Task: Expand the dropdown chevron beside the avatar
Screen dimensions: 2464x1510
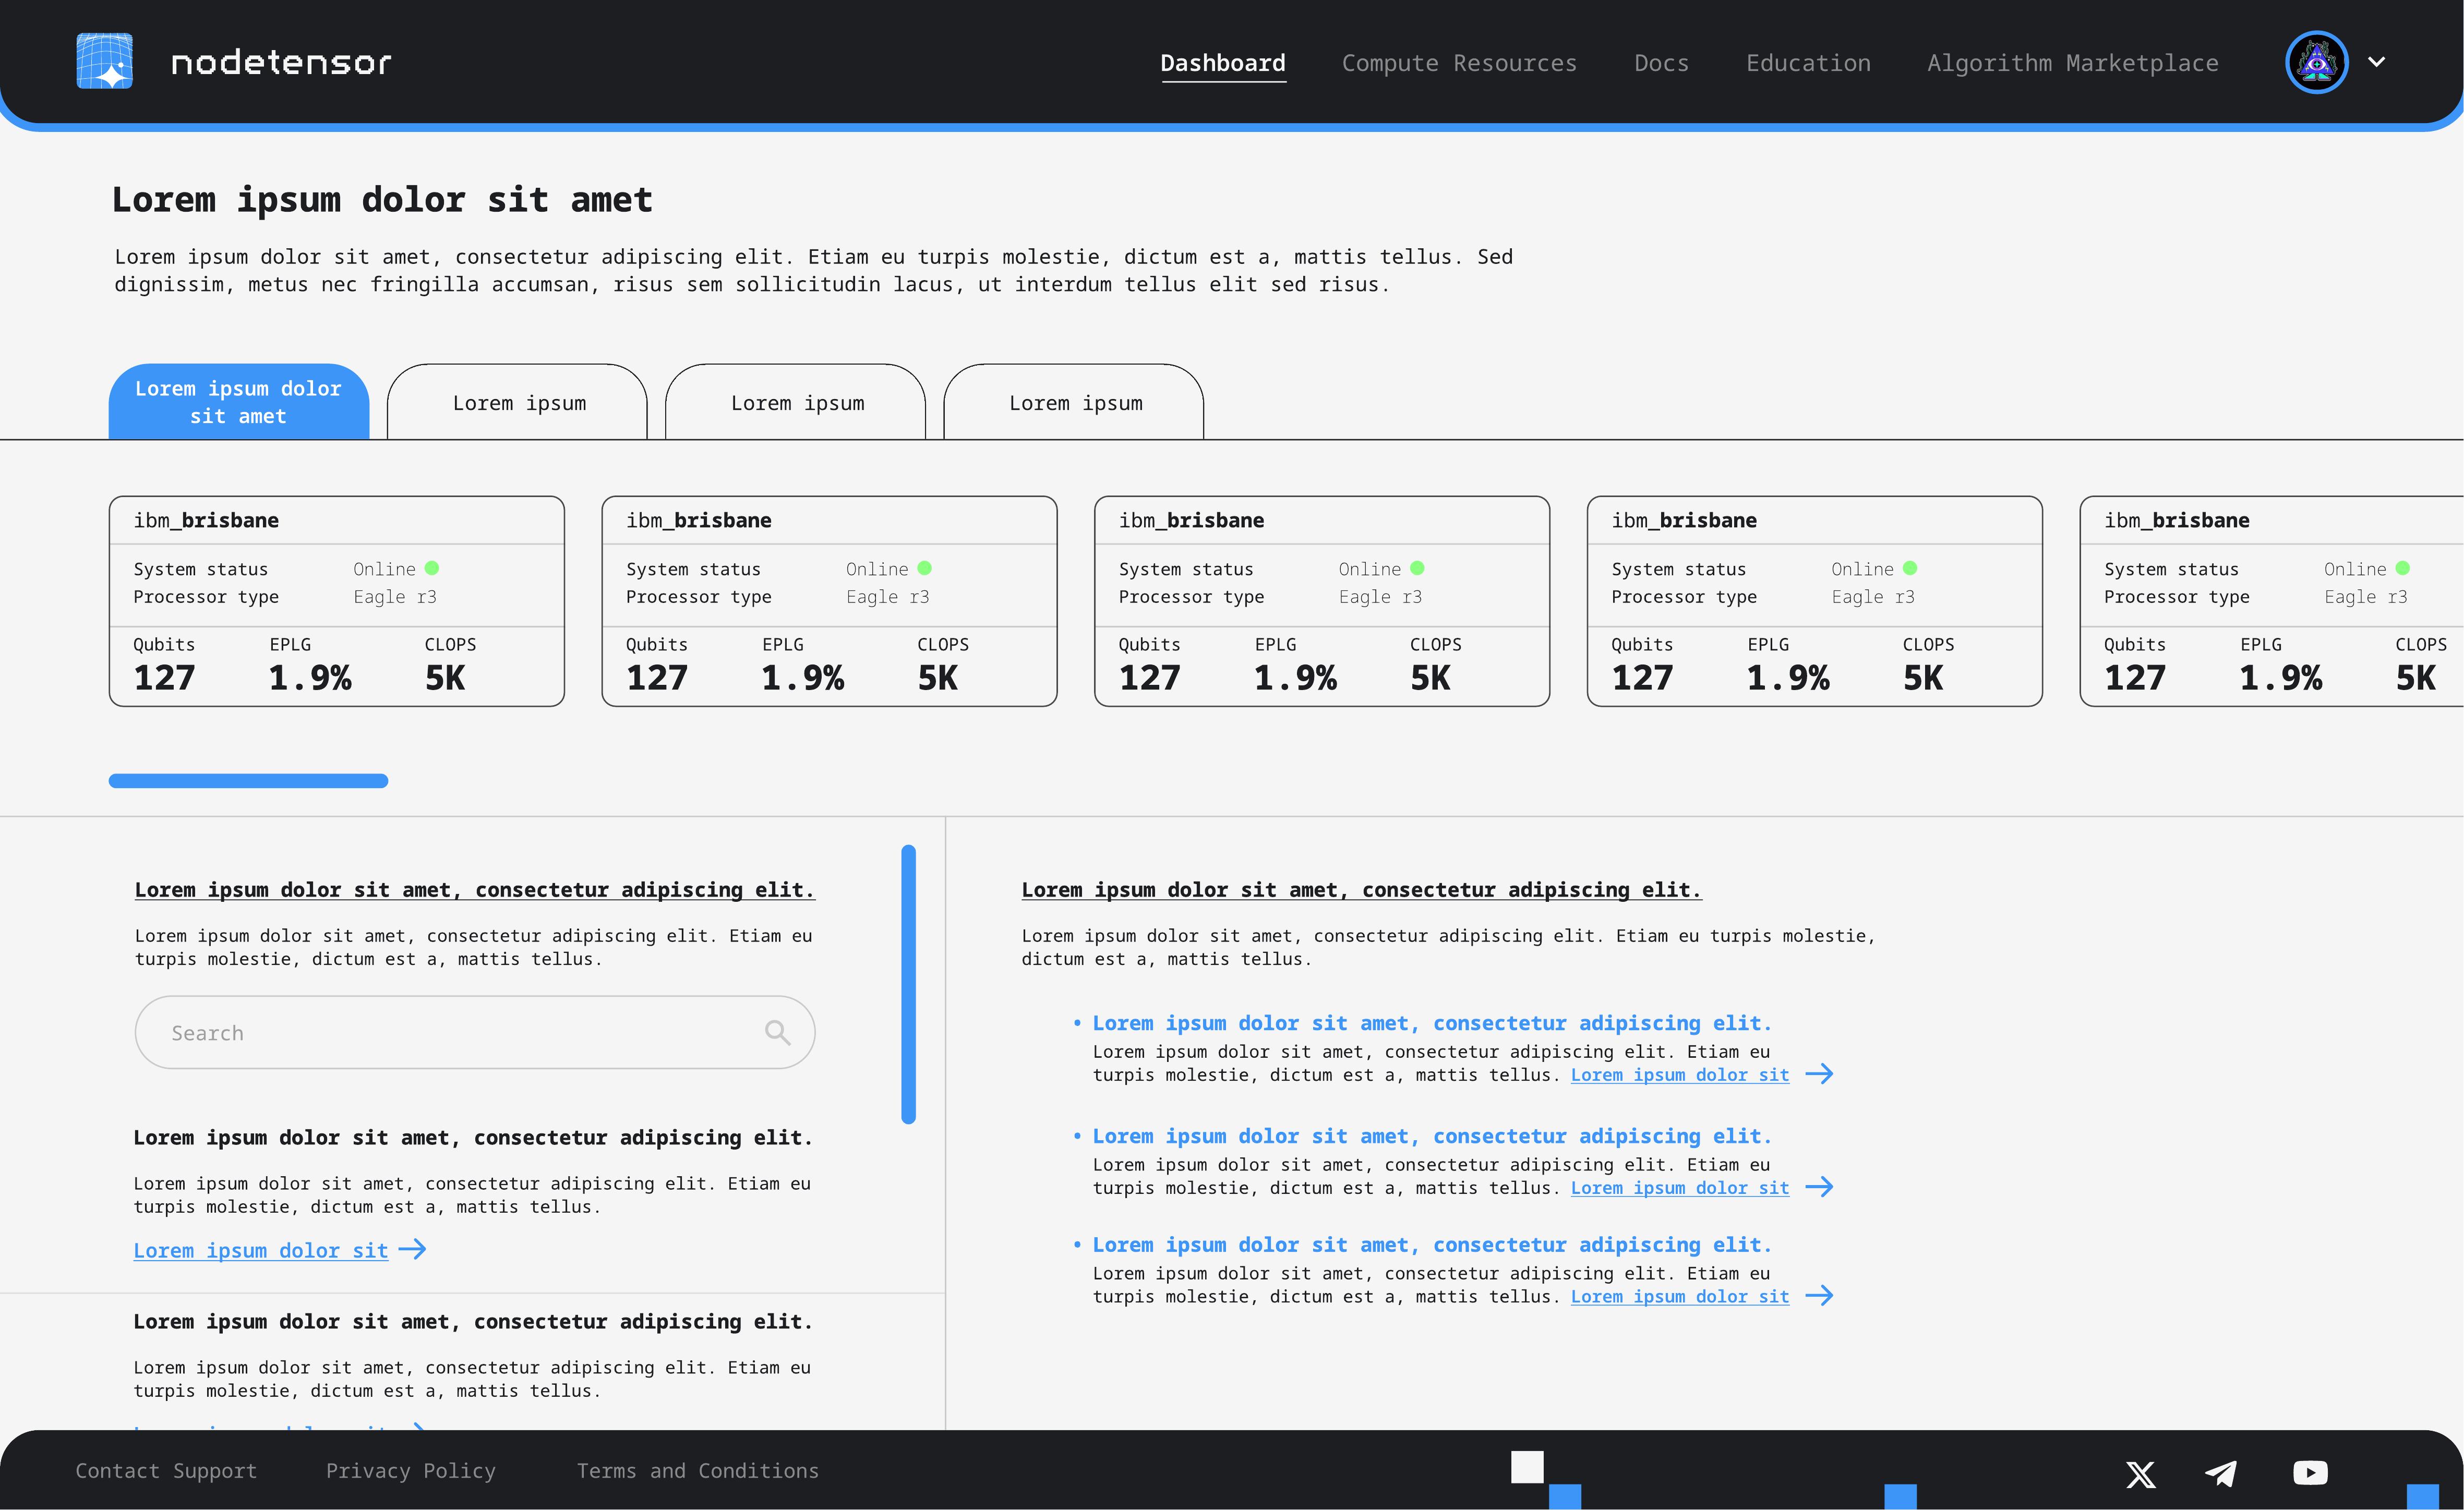Action: [x=2378, y=61]
